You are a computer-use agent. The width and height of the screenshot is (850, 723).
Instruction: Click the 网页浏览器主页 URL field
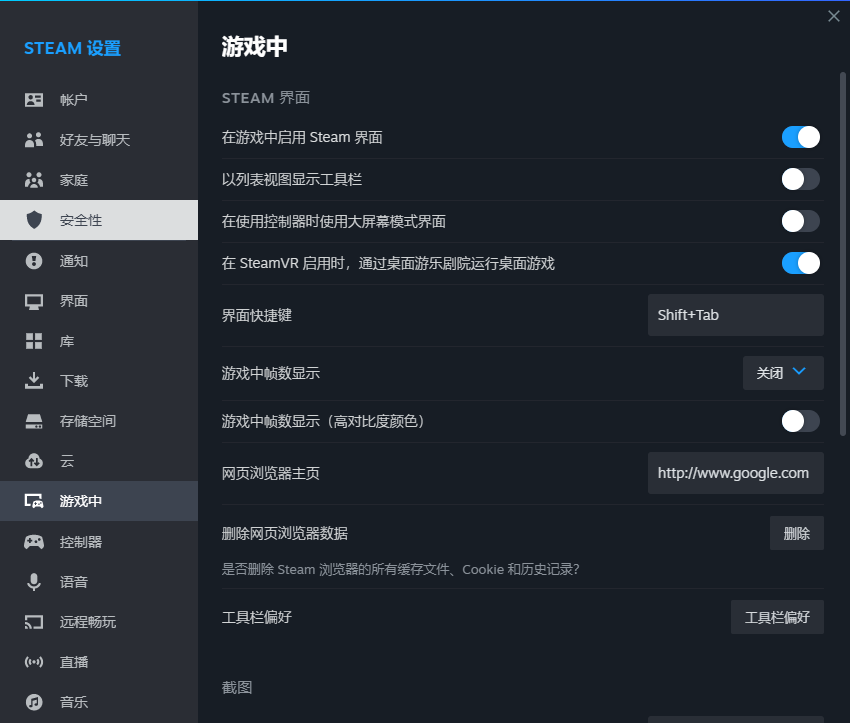pos(736,473)
